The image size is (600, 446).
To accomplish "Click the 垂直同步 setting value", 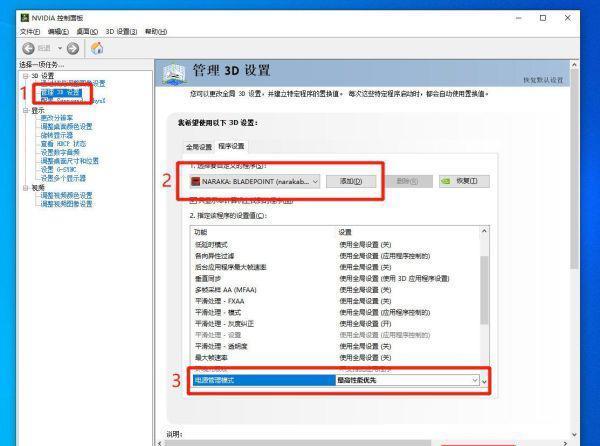I will 395,278.
